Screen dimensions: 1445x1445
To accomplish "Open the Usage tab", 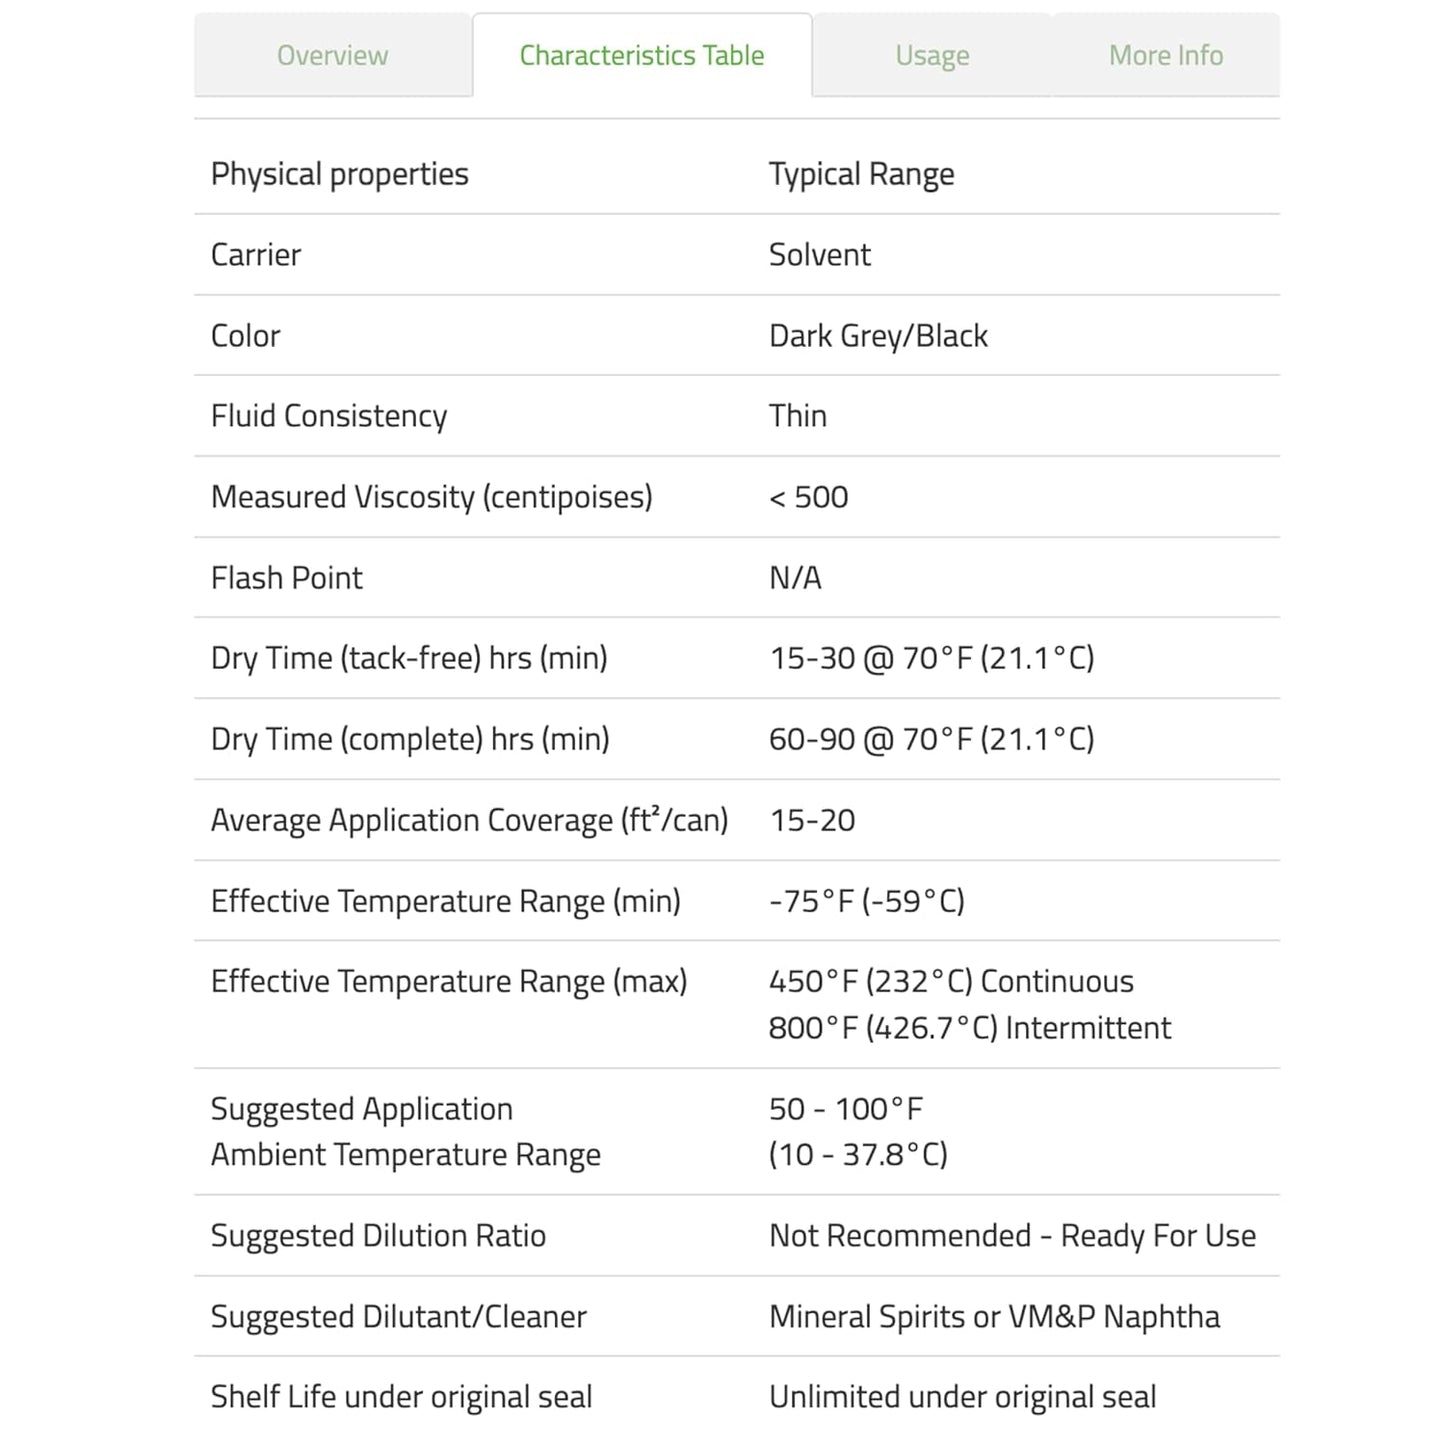I will point(932,55).
